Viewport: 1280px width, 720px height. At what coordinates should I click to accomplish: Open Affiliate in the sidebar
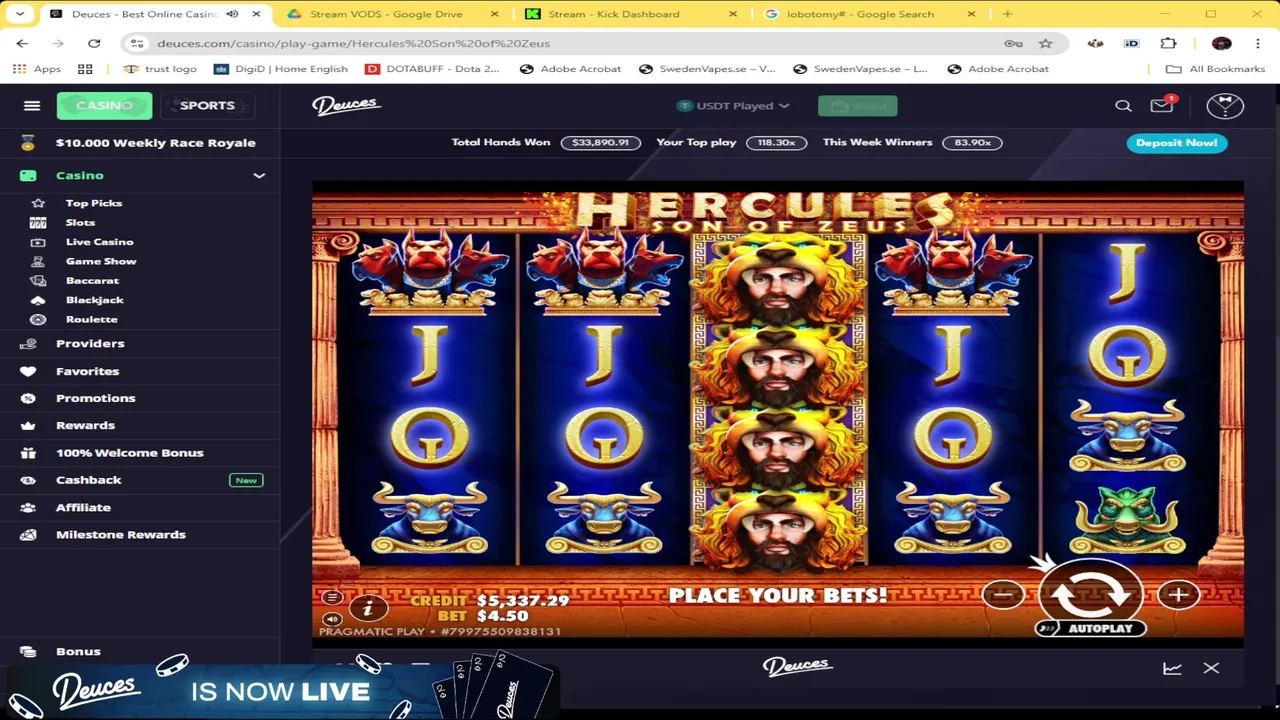click(x=83, y=507)
